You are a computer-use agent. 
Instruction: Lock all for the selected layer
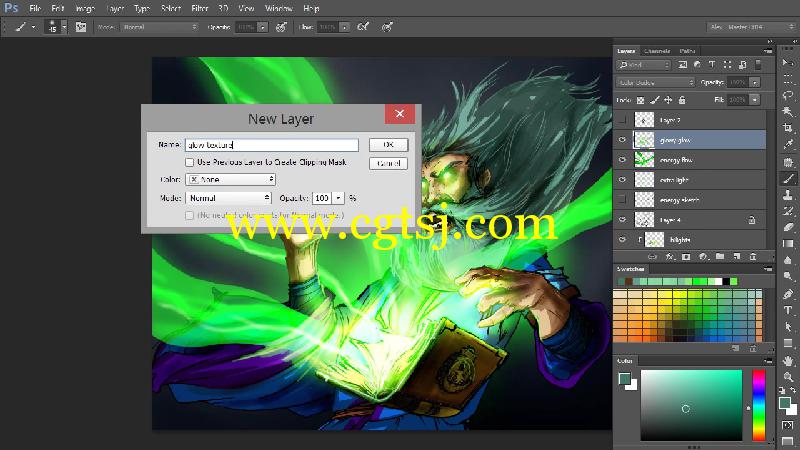coord(682,100)
